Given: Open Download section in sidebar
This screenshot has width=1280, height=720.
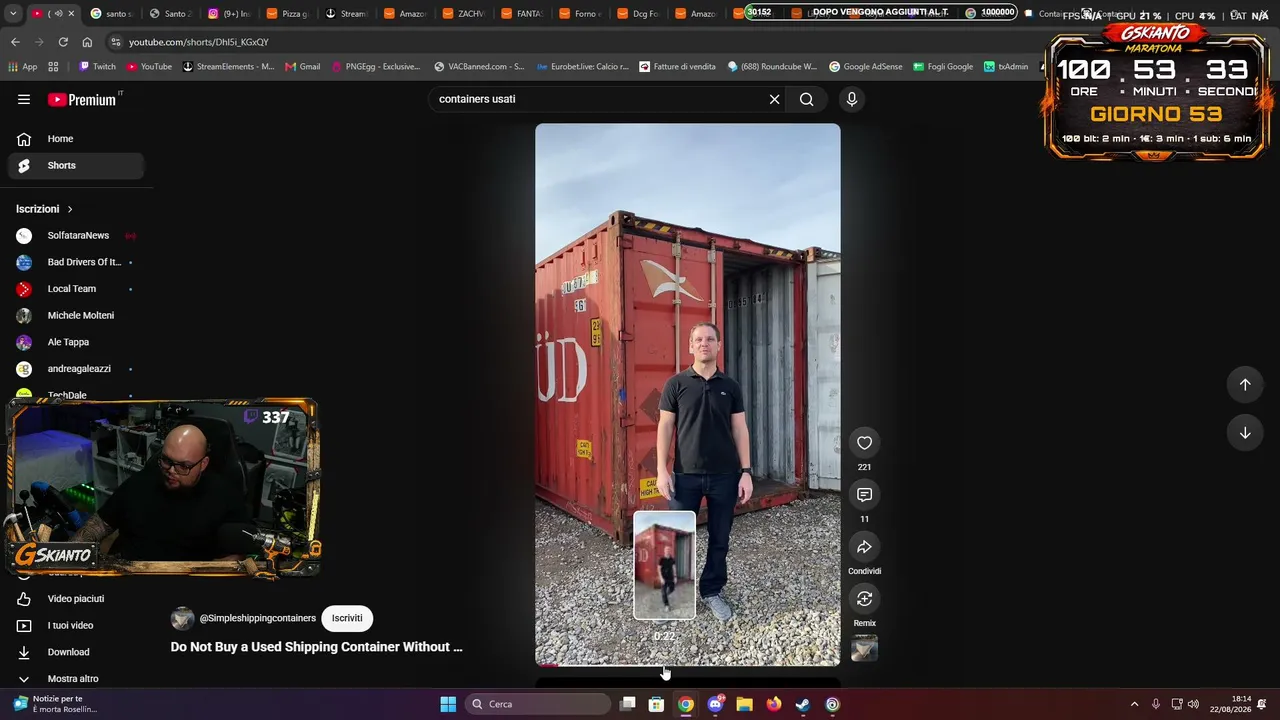Looking at the screenshot, I should pos(76,652).
